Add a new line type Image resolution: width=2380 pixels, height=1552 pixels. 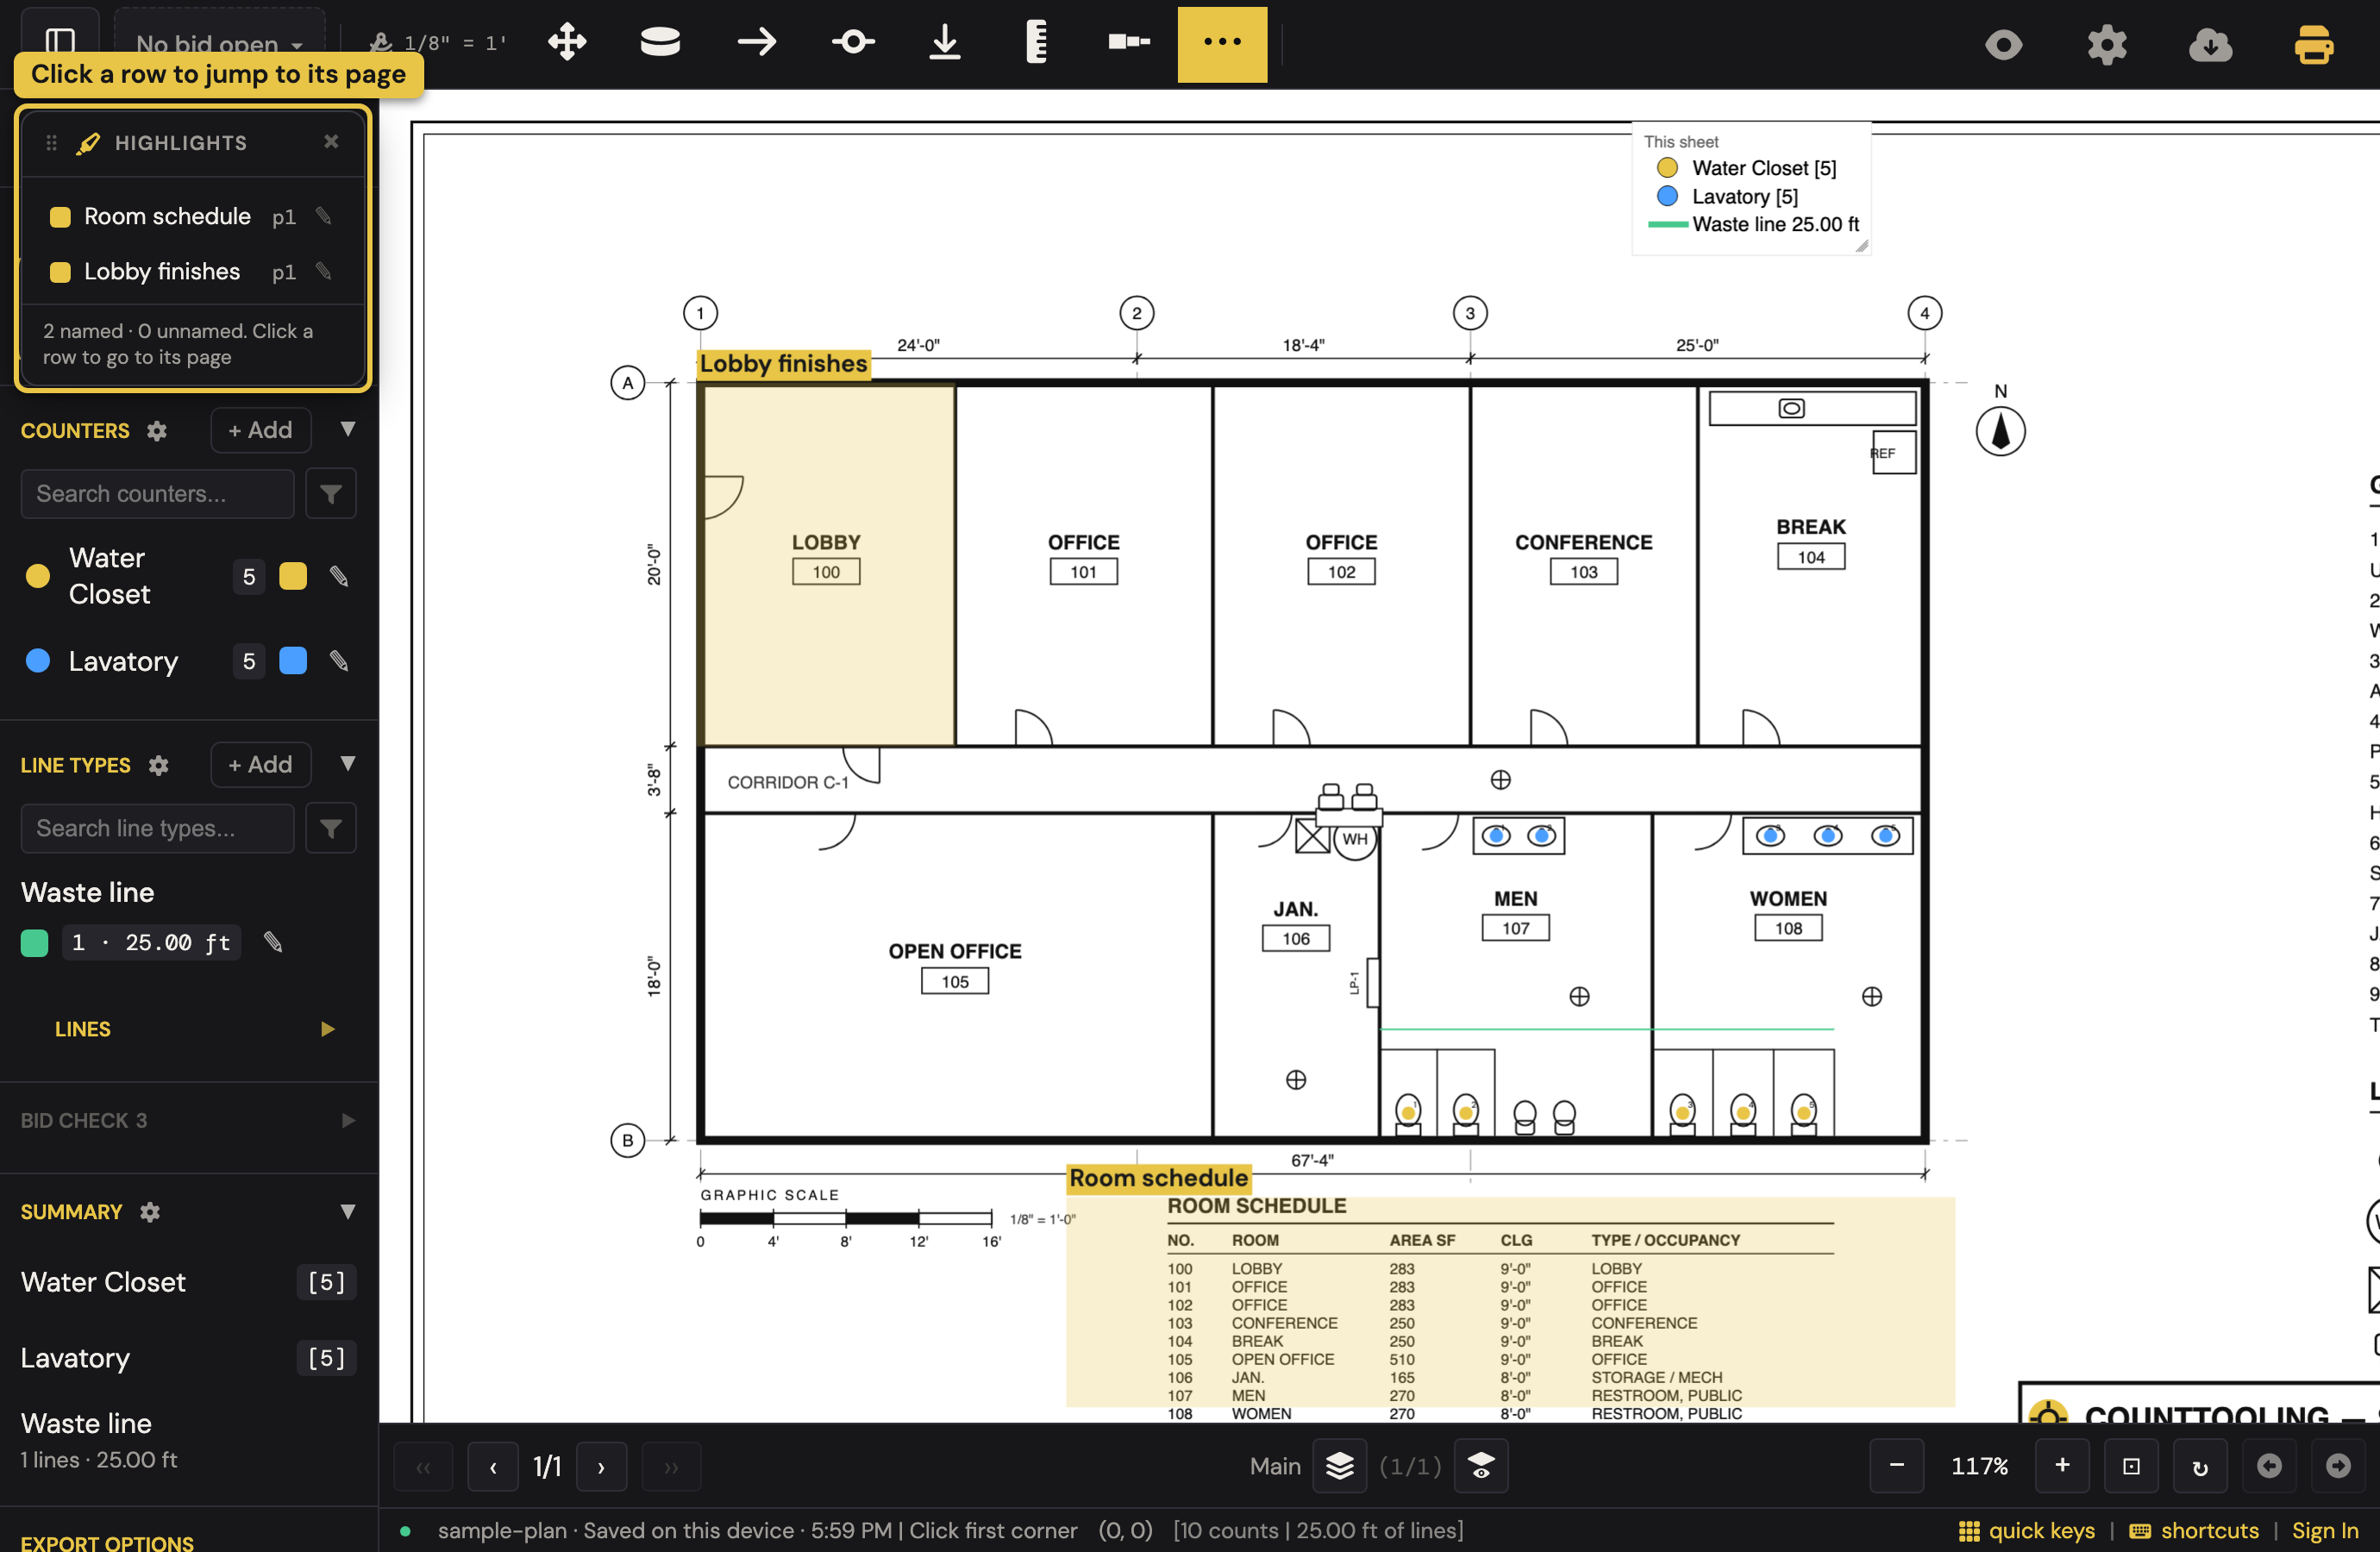tap(260, 764)
